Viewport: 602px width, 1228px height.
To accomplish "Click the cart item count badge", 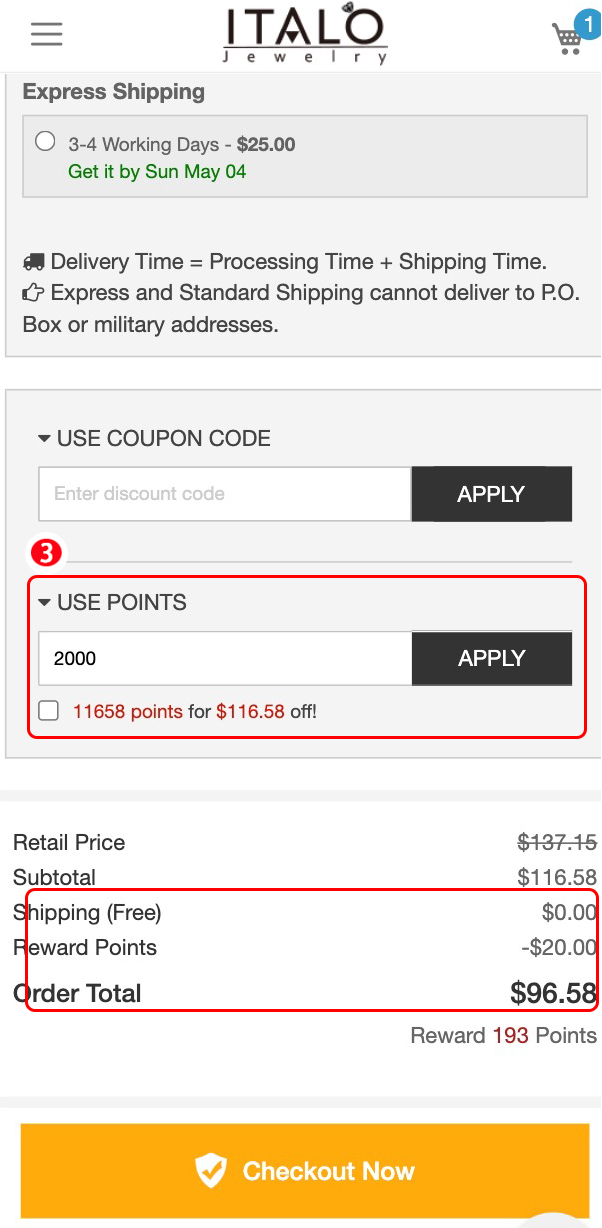I will point(587,21).
